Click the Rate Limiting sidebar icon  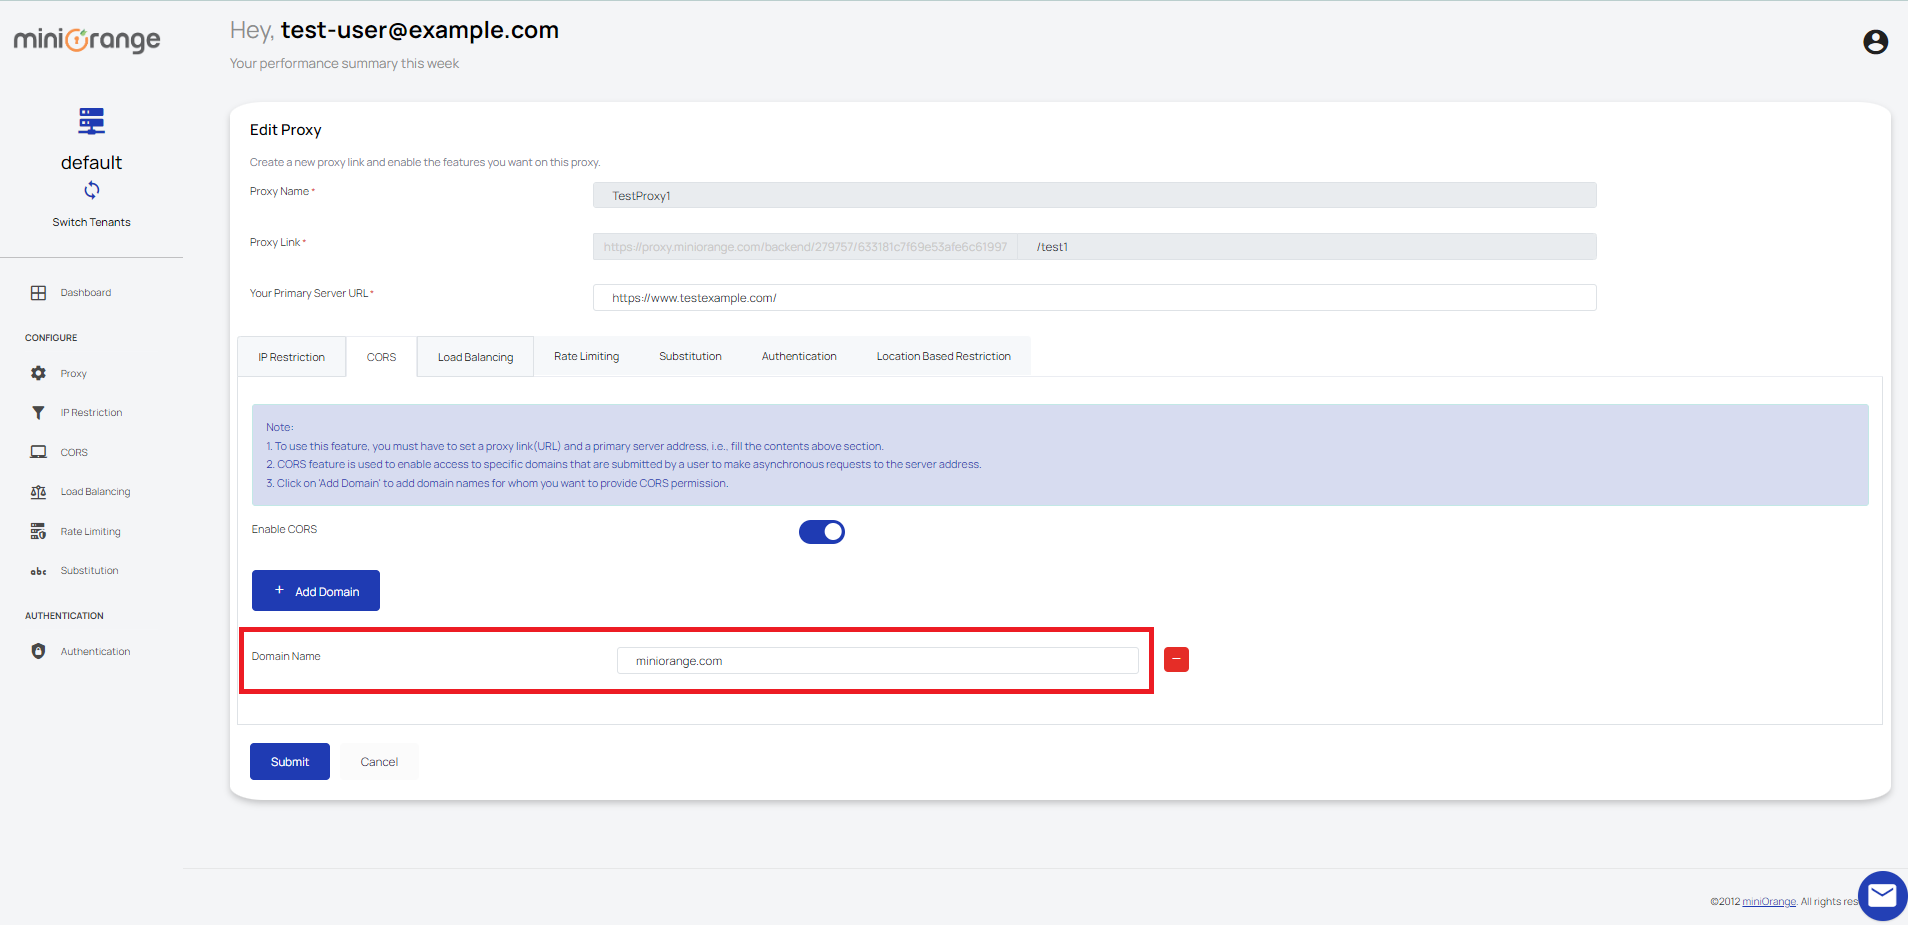[x=38, y=531]
